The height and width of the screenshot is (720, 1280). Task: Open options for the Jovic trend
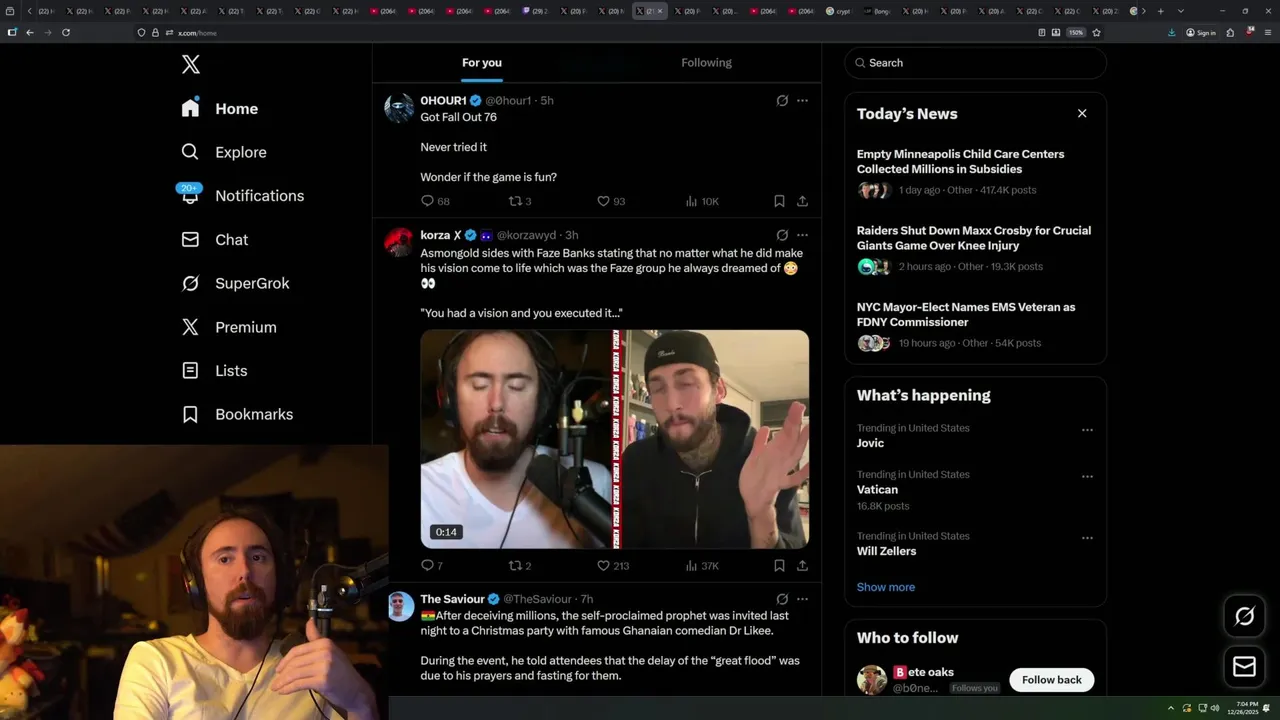click(x=1087, y=430)
